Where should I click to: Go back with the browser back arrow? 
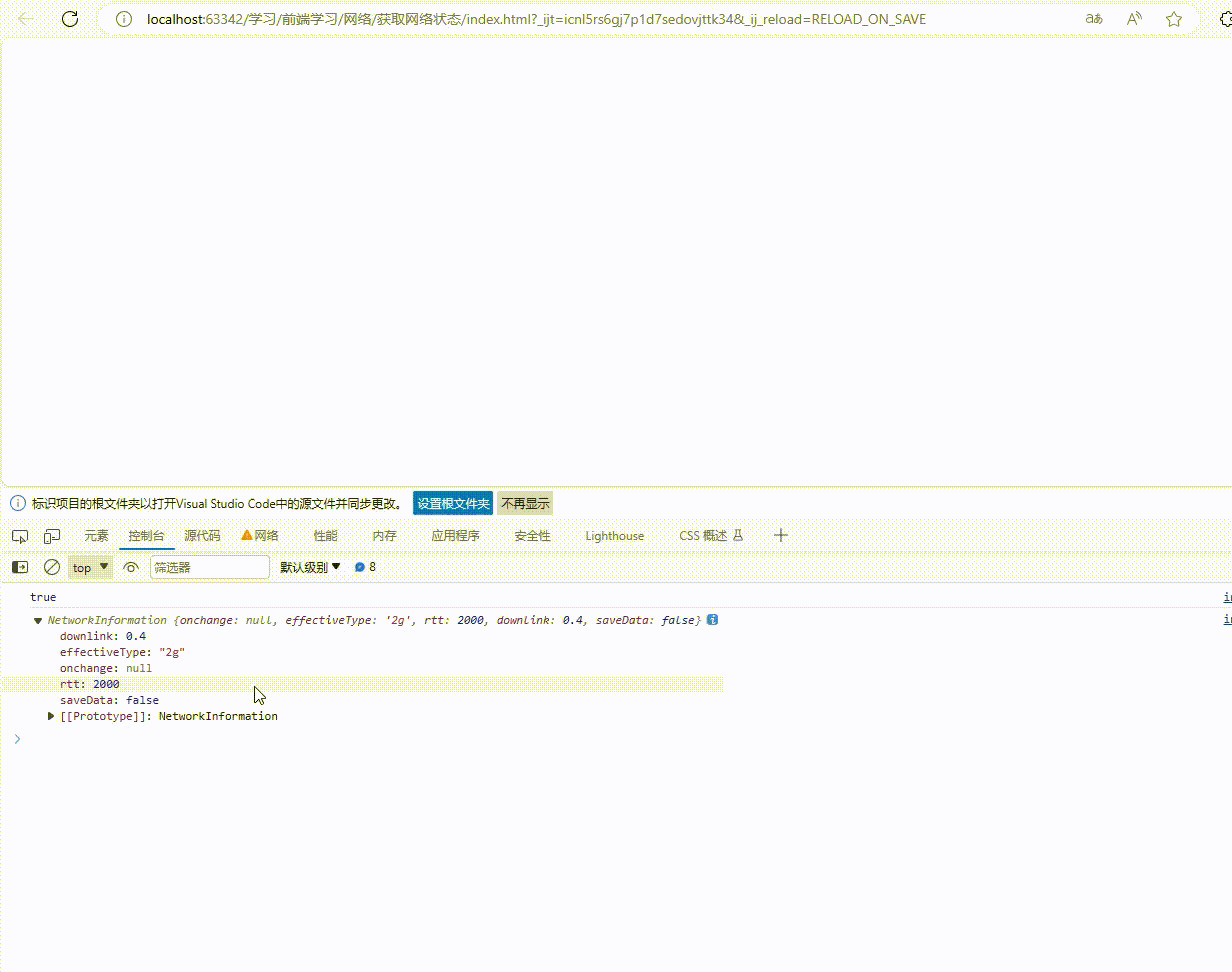[27, 19]
